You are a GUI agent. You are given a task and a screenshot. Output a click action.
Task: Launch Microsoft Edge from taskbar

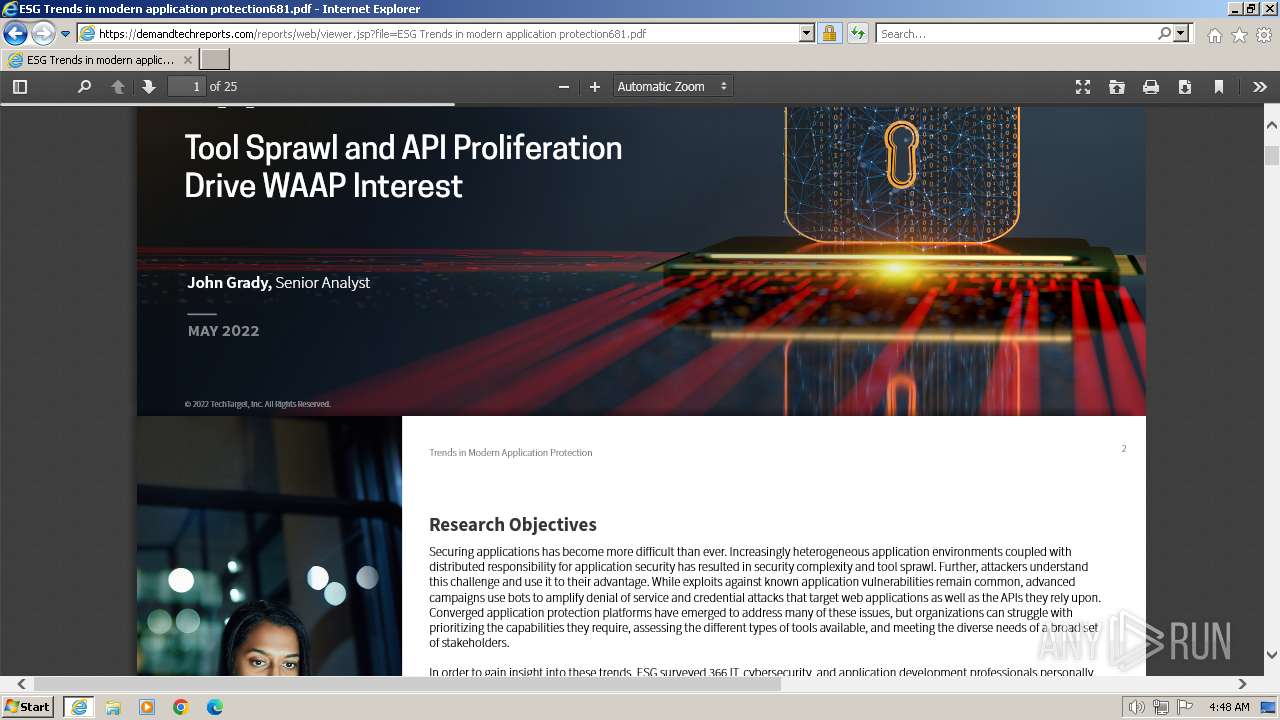click(215, 707)
